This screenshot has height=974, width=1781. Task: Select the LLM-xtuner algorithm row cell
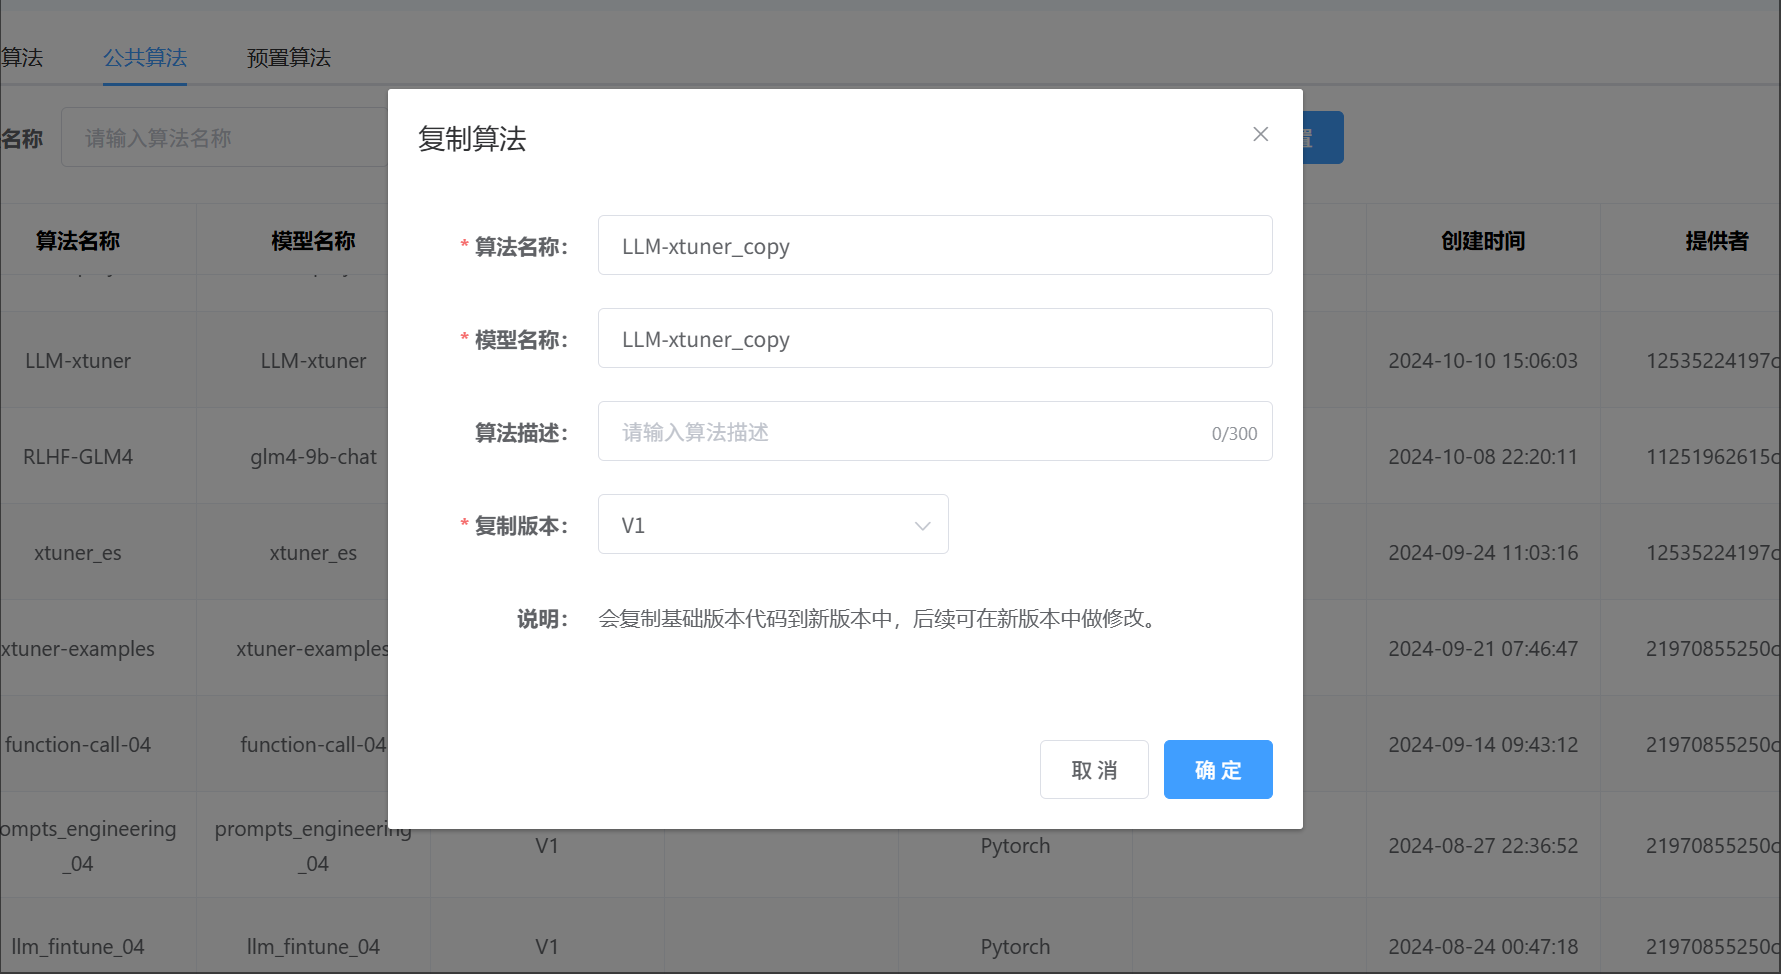point(78,361)
